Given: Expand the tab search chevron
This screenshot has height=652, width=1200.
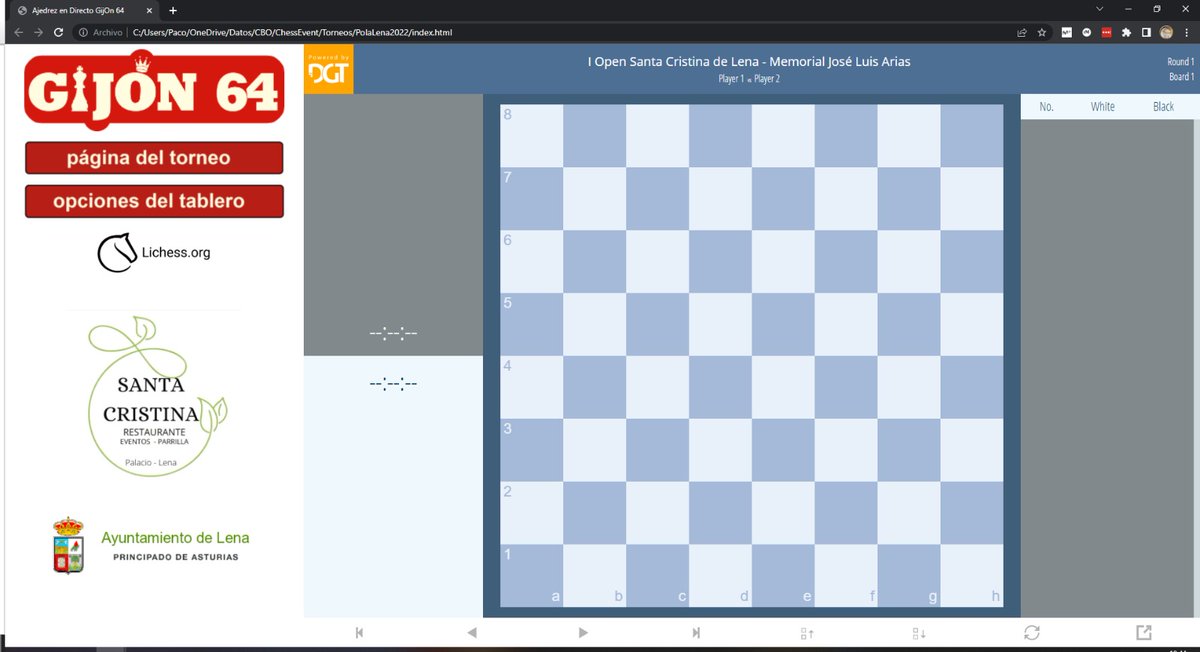Looking at the screenshot, I should [x=1099, y=9].
